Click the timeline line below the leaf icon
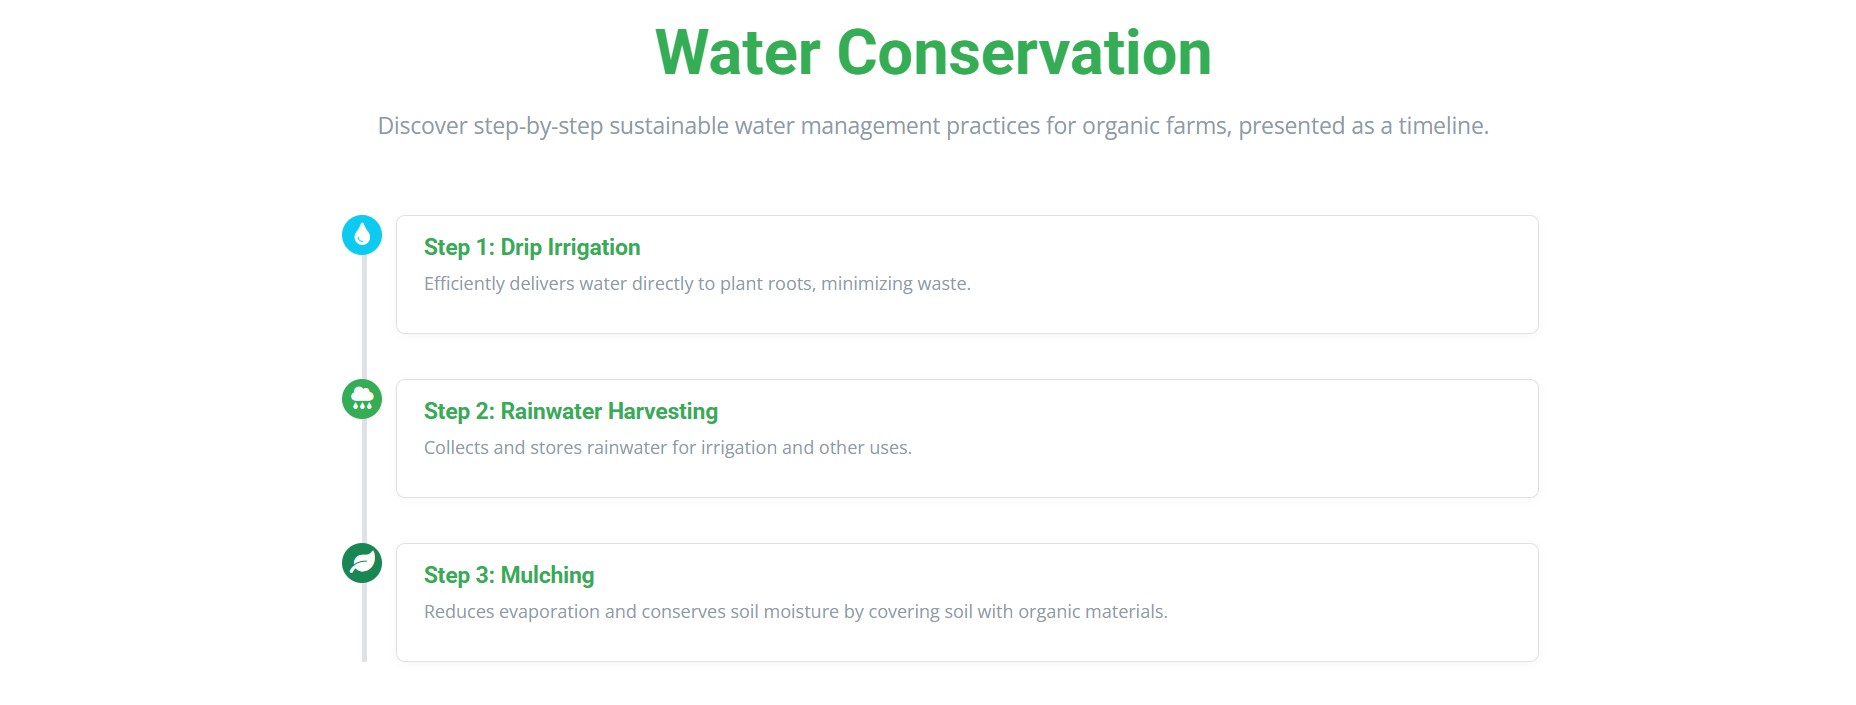Image resolution: width=1856 pixels, height=705 pixels. click(364, 625)
